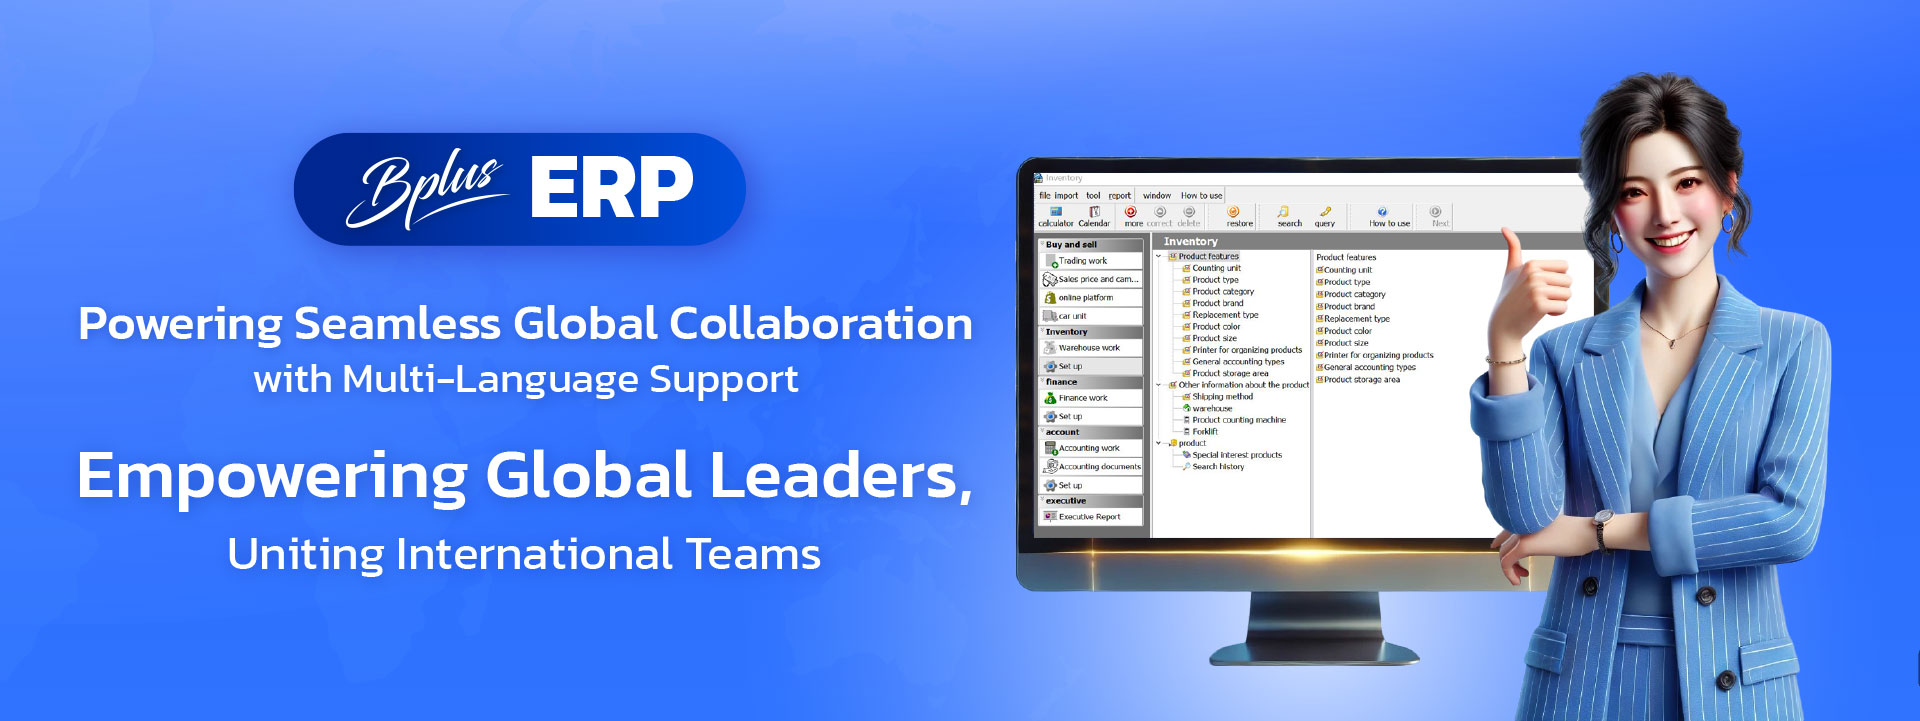Open the tool menu

[1093, 196]
